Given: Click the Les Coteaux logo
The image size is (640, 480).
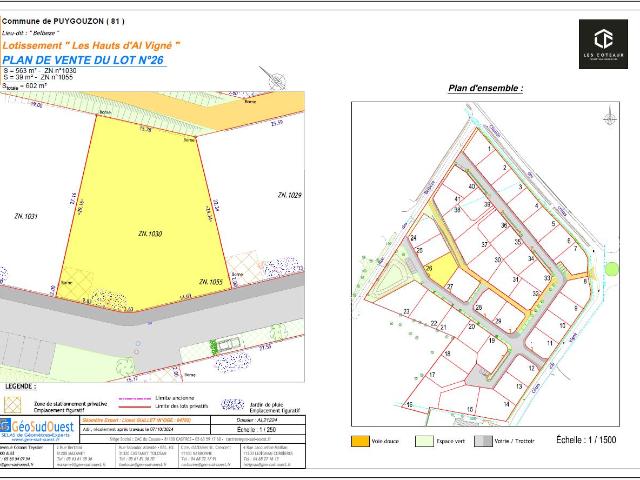Looking at the screenshot, I should (603, 44).
